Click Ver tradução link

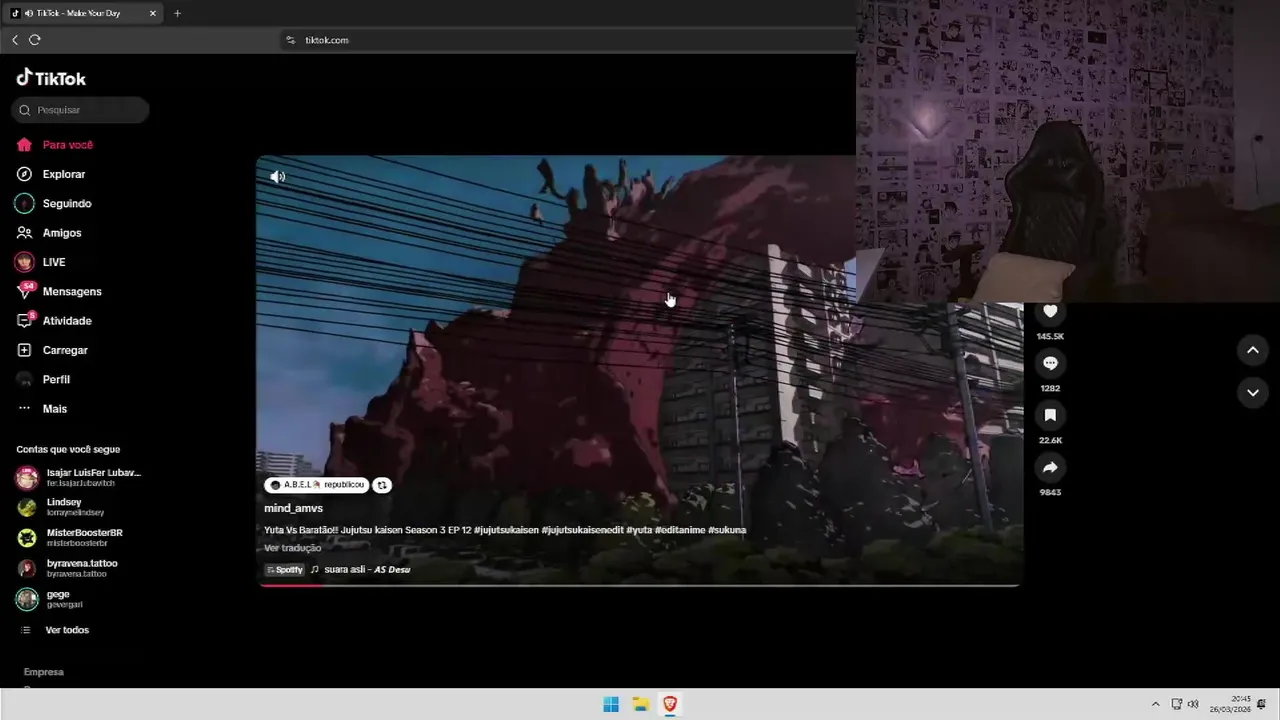292,548
